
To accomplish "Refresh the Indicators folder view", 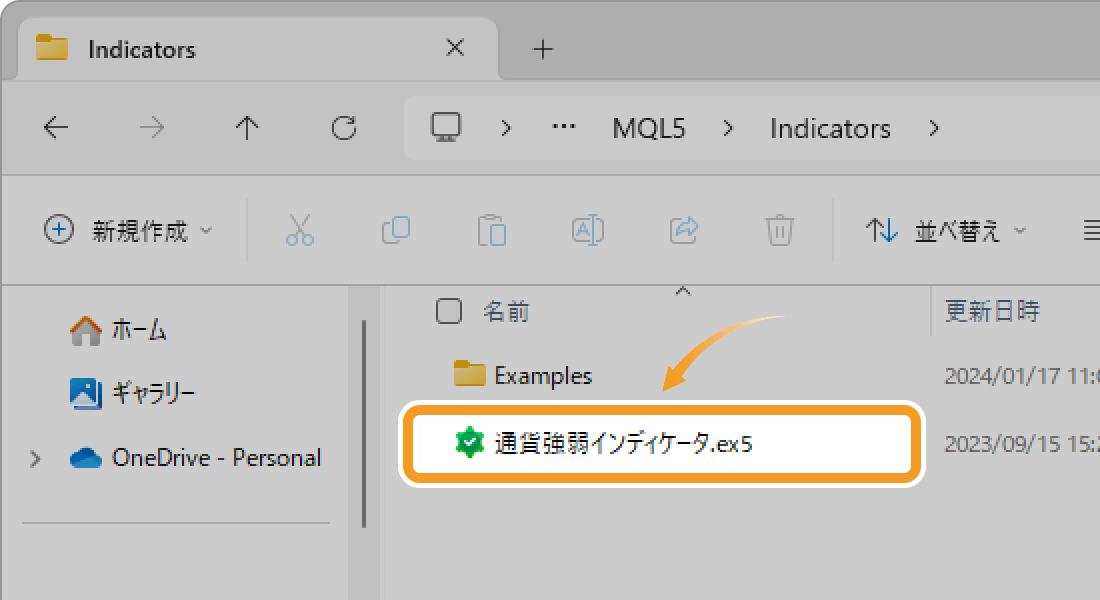I will coord(344,128).
